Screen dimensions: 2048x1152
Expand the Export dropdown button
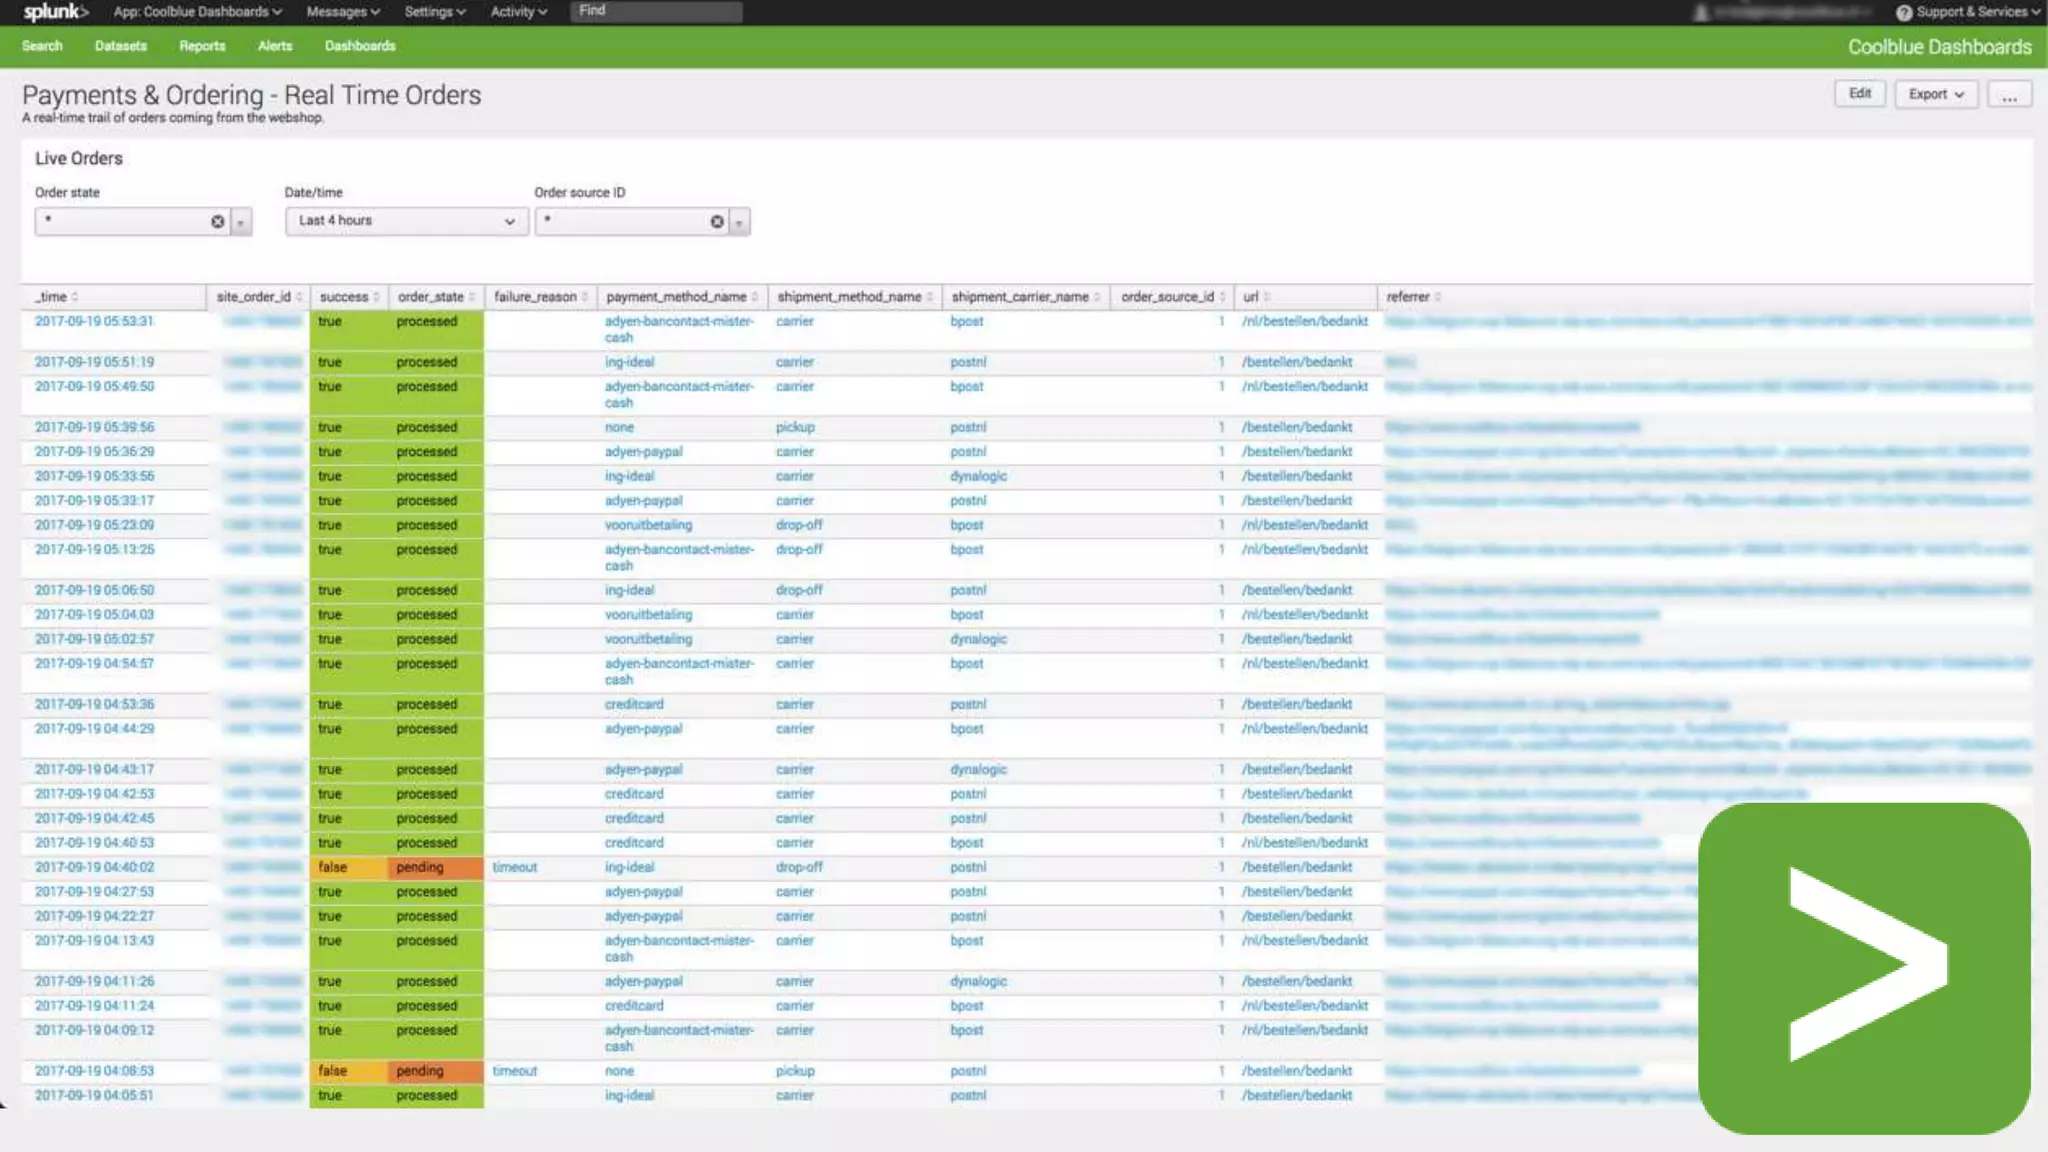(x=1936, y=94)
